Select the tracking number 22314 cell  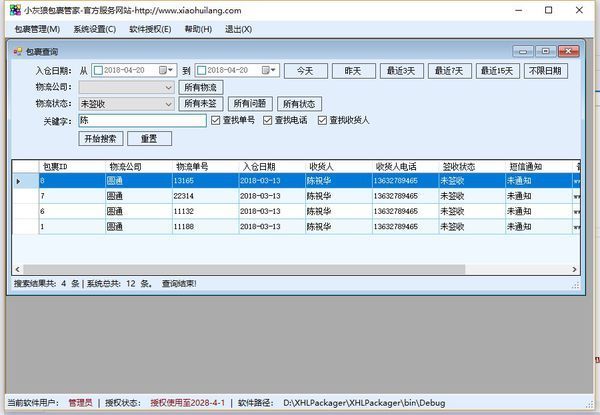[205, 196]
